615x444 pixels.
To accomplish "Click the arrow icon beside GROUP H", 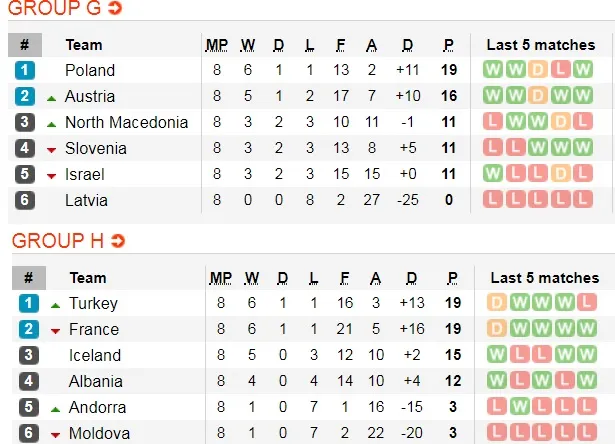I will pyautogui.click(x=118, y=241).
